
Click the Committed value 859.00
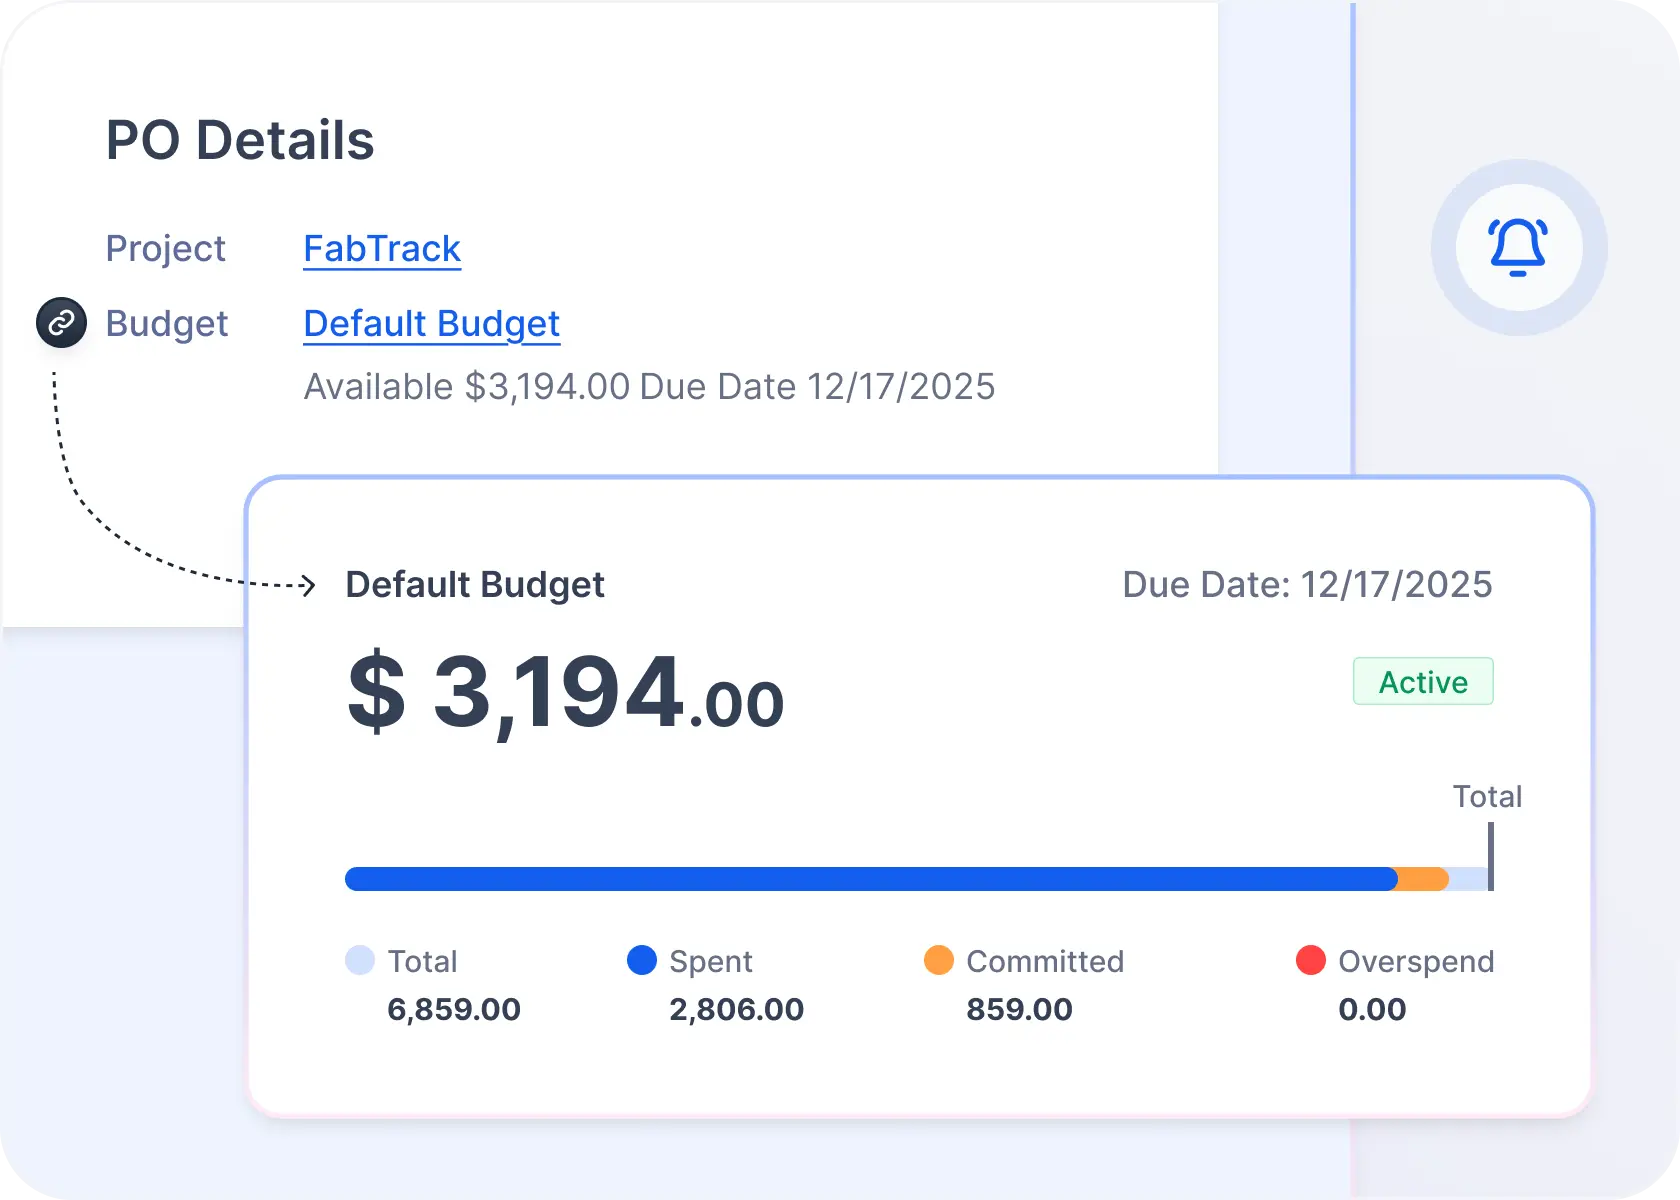pyautogui.click(x=1019, y=1009)
